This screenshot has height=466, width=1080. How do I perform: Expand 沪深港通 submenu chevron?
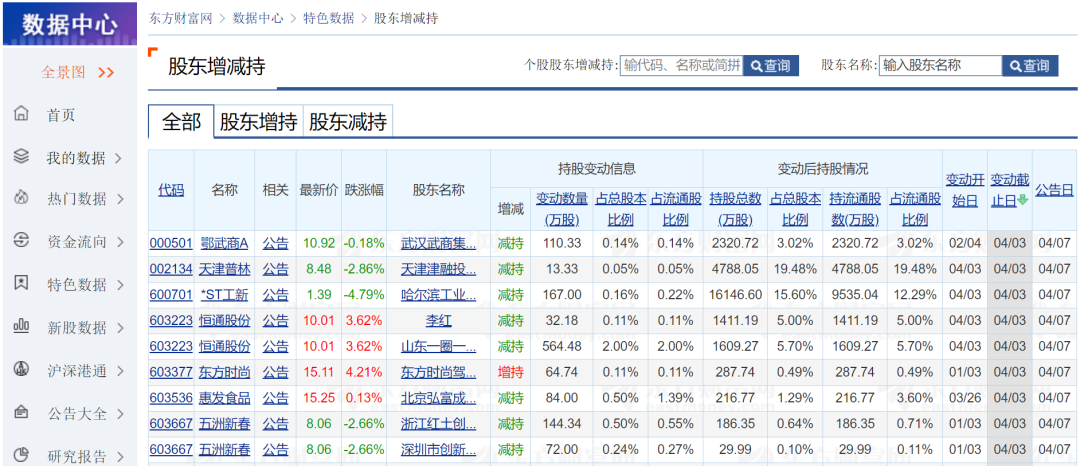pyautogui.click(x=121, y=372)
